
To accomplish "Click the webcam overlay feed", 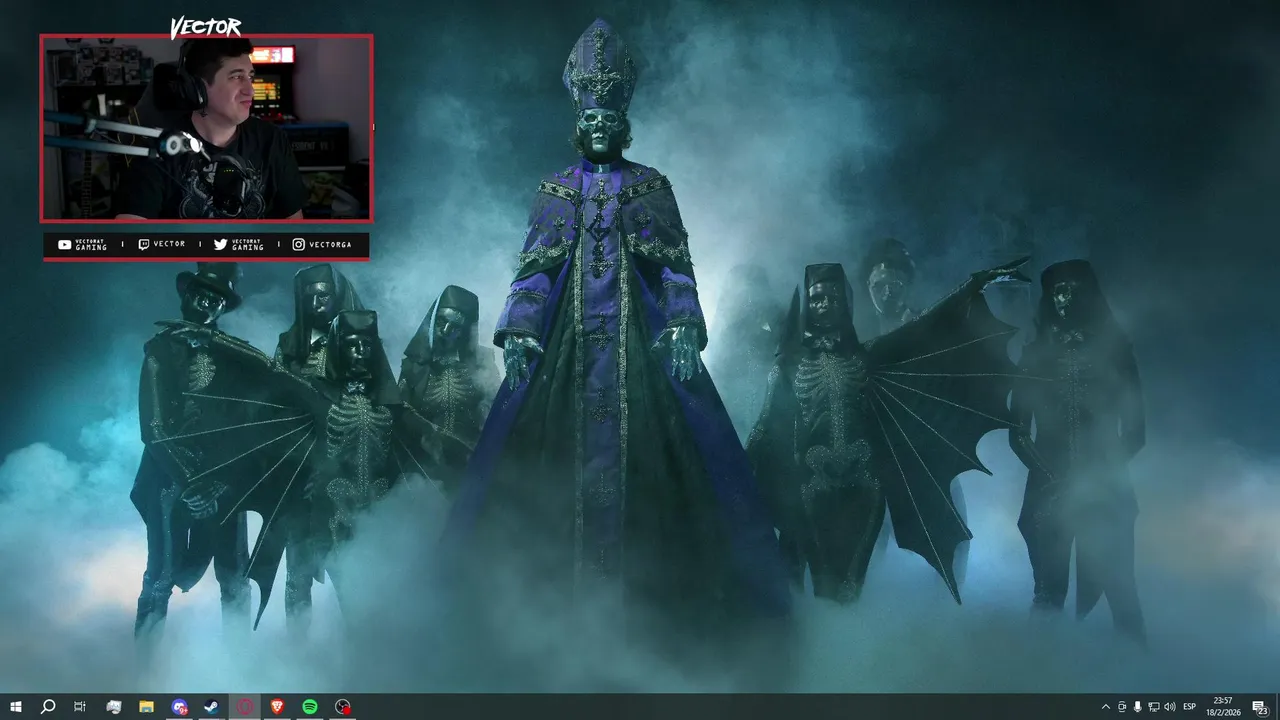I will (x=206, y=128).
